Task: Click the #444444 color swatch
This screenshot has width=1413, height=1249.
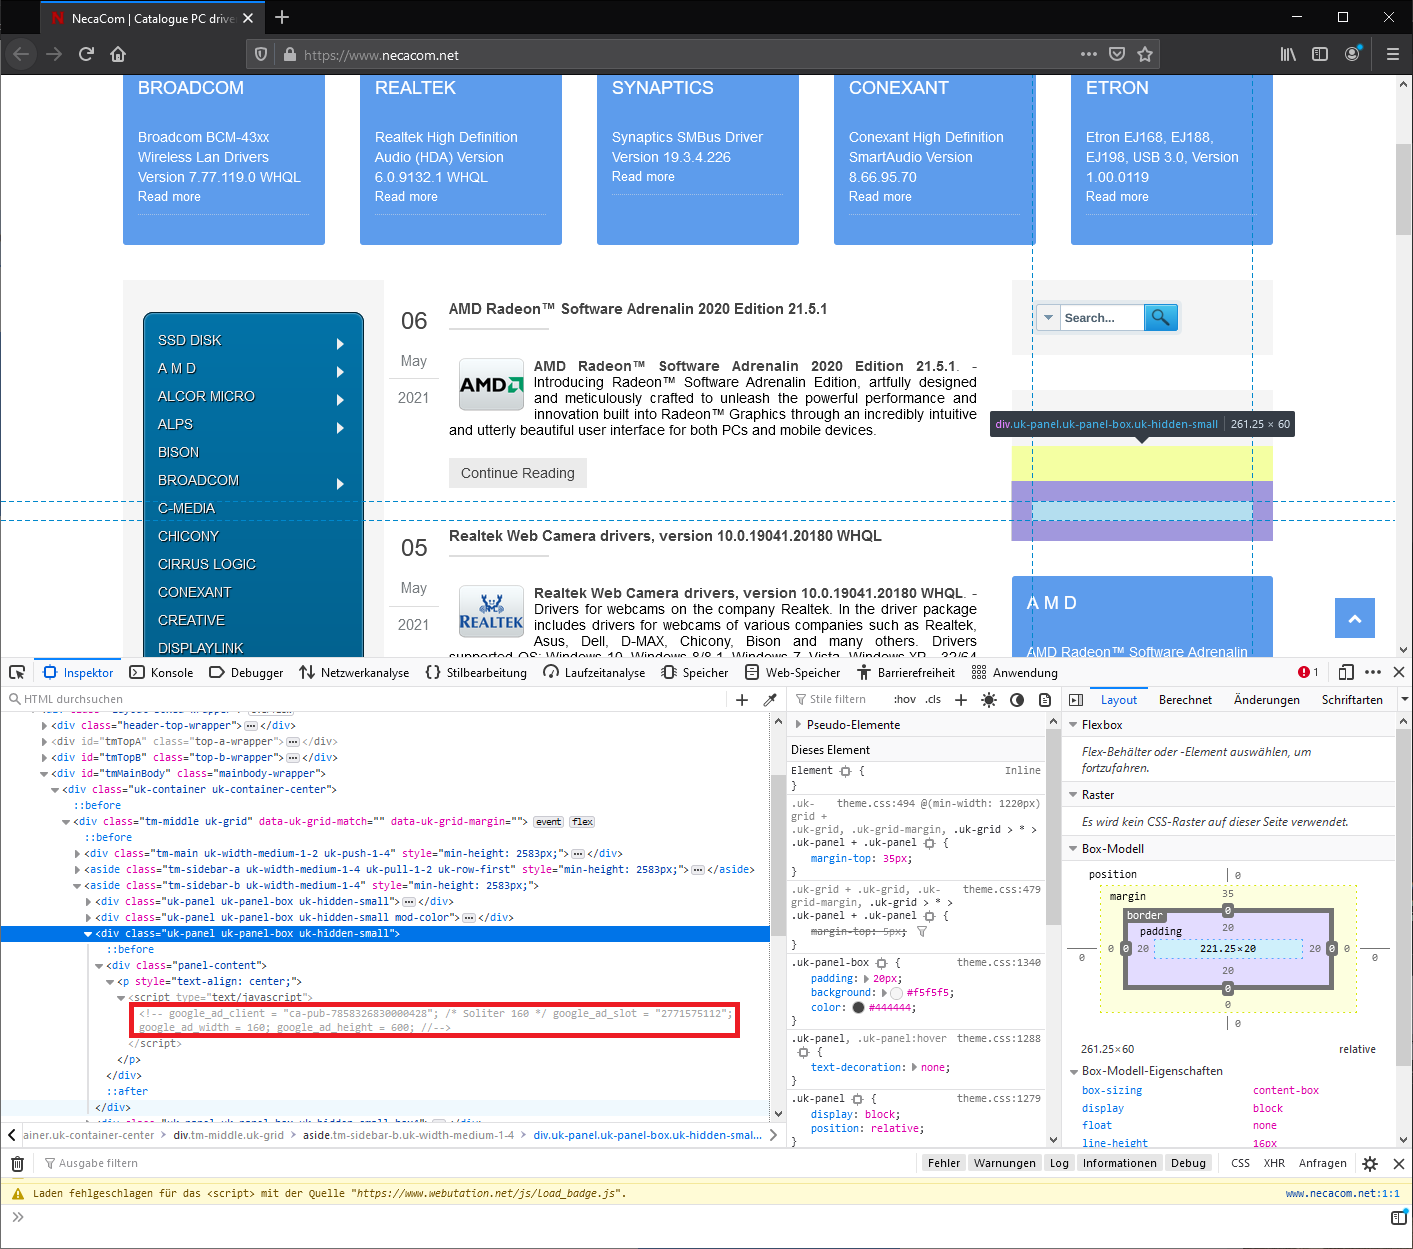Action: [x=857, y=1007]
